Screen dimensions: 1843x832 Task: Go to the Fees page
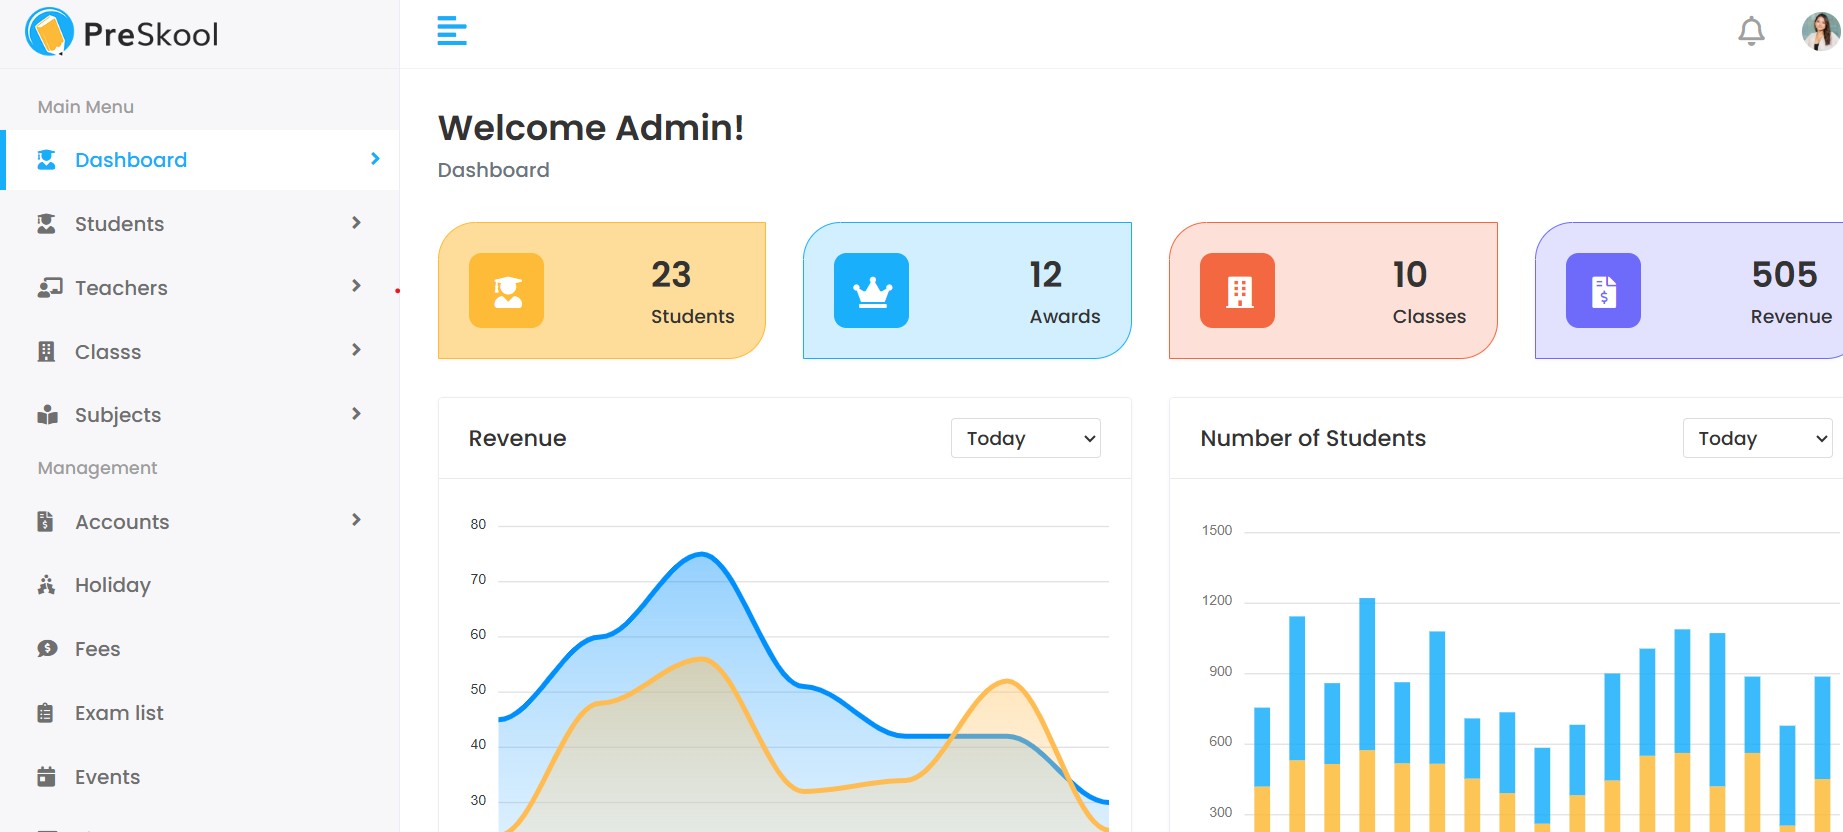point(97,649)
